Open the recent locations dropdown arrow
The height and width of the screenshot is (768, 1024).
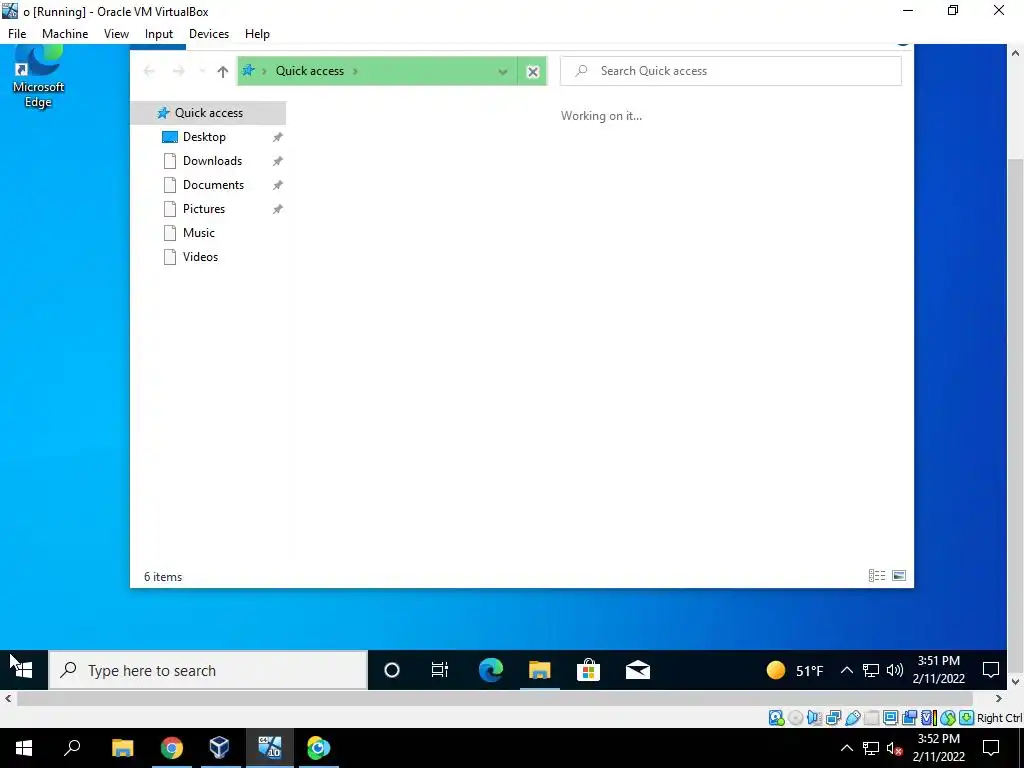click(x=202, y=71)
